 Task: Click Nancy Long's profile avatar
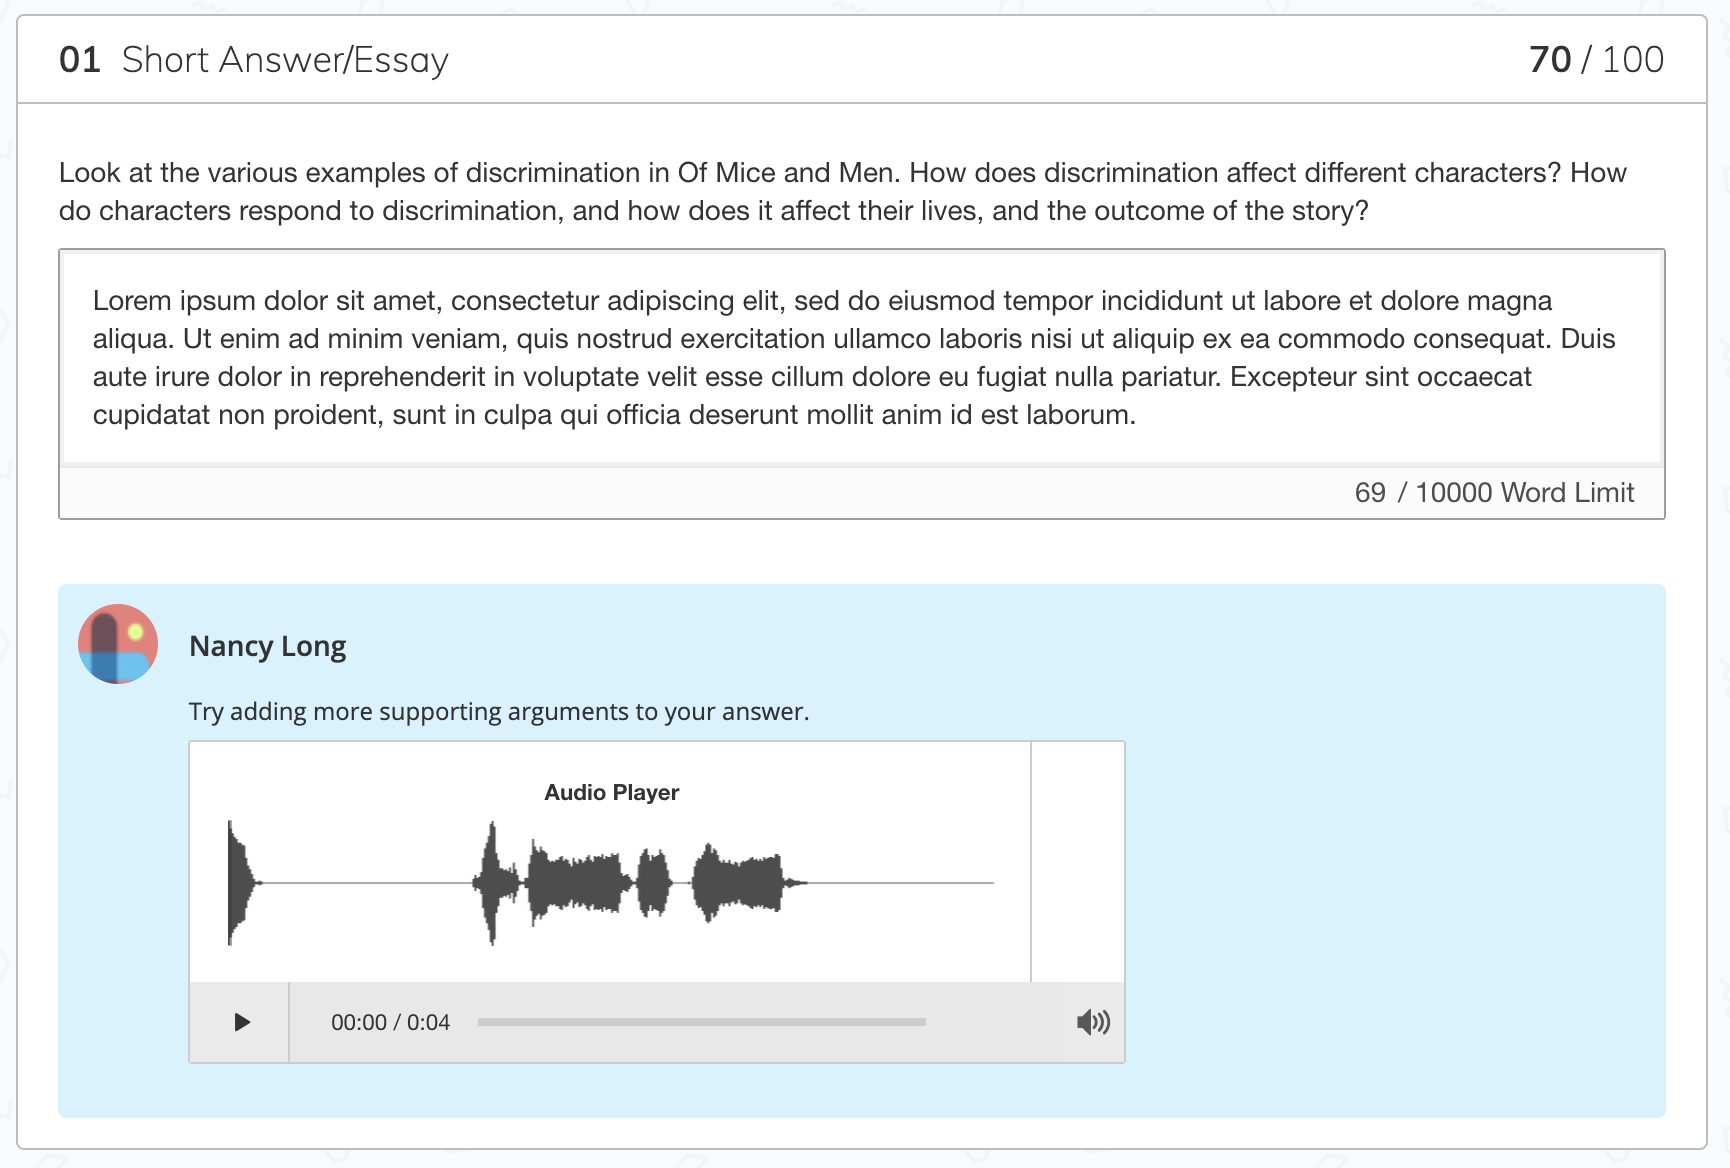(117, 644)
